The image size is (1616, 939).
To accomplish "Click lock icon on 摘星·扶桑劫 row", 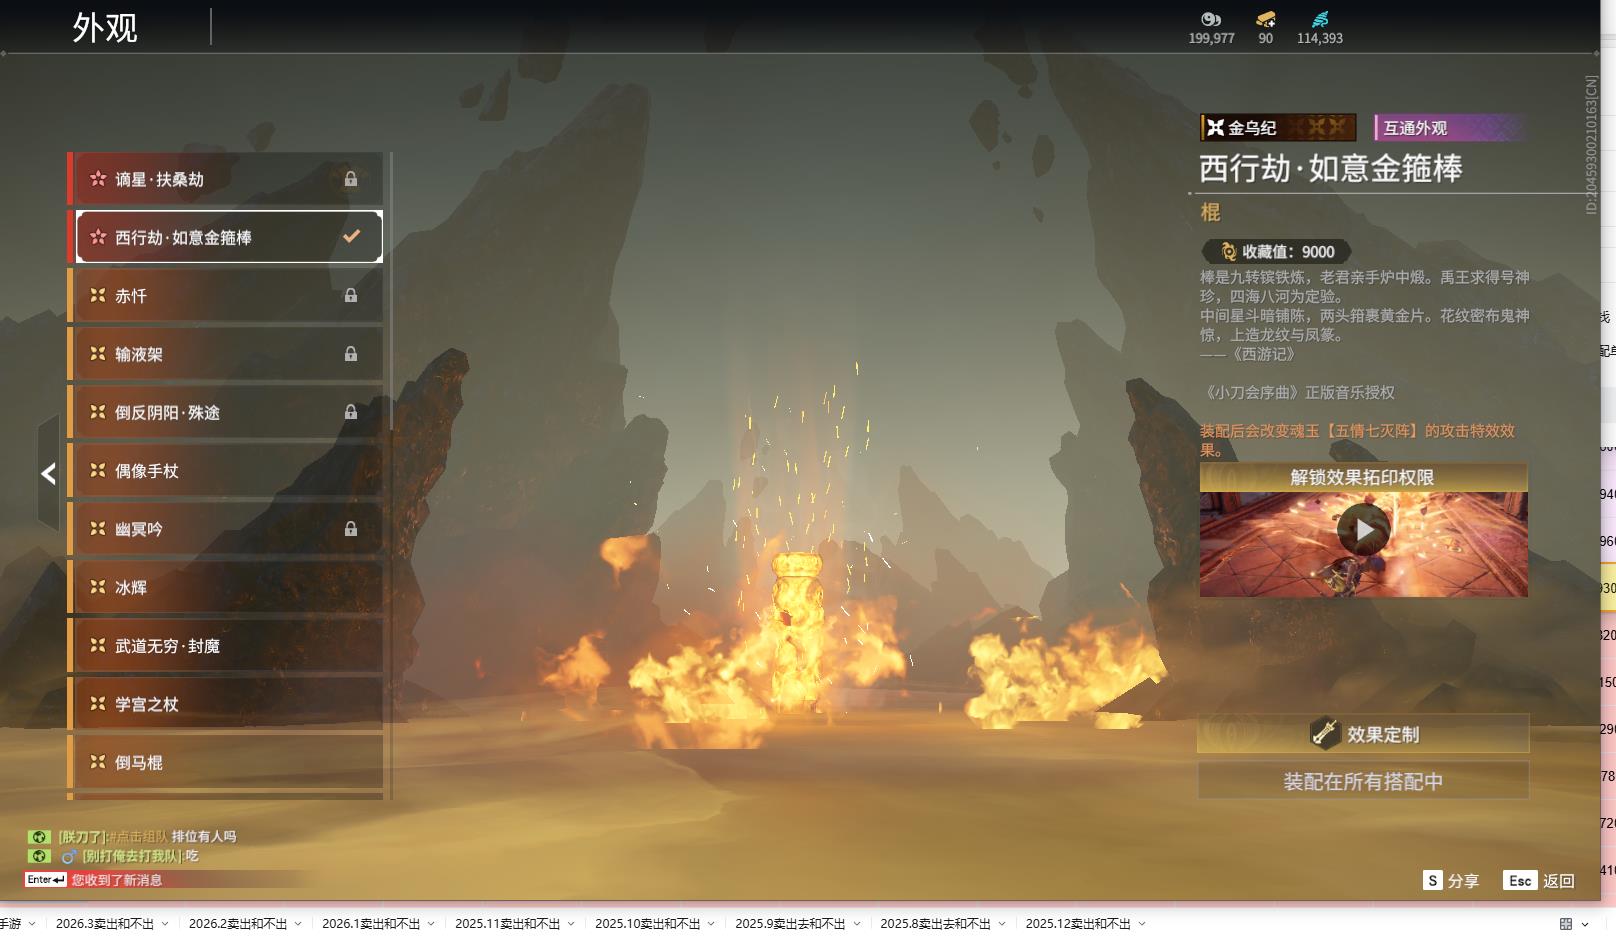I will pyautogui.click(x=351, y=179).
